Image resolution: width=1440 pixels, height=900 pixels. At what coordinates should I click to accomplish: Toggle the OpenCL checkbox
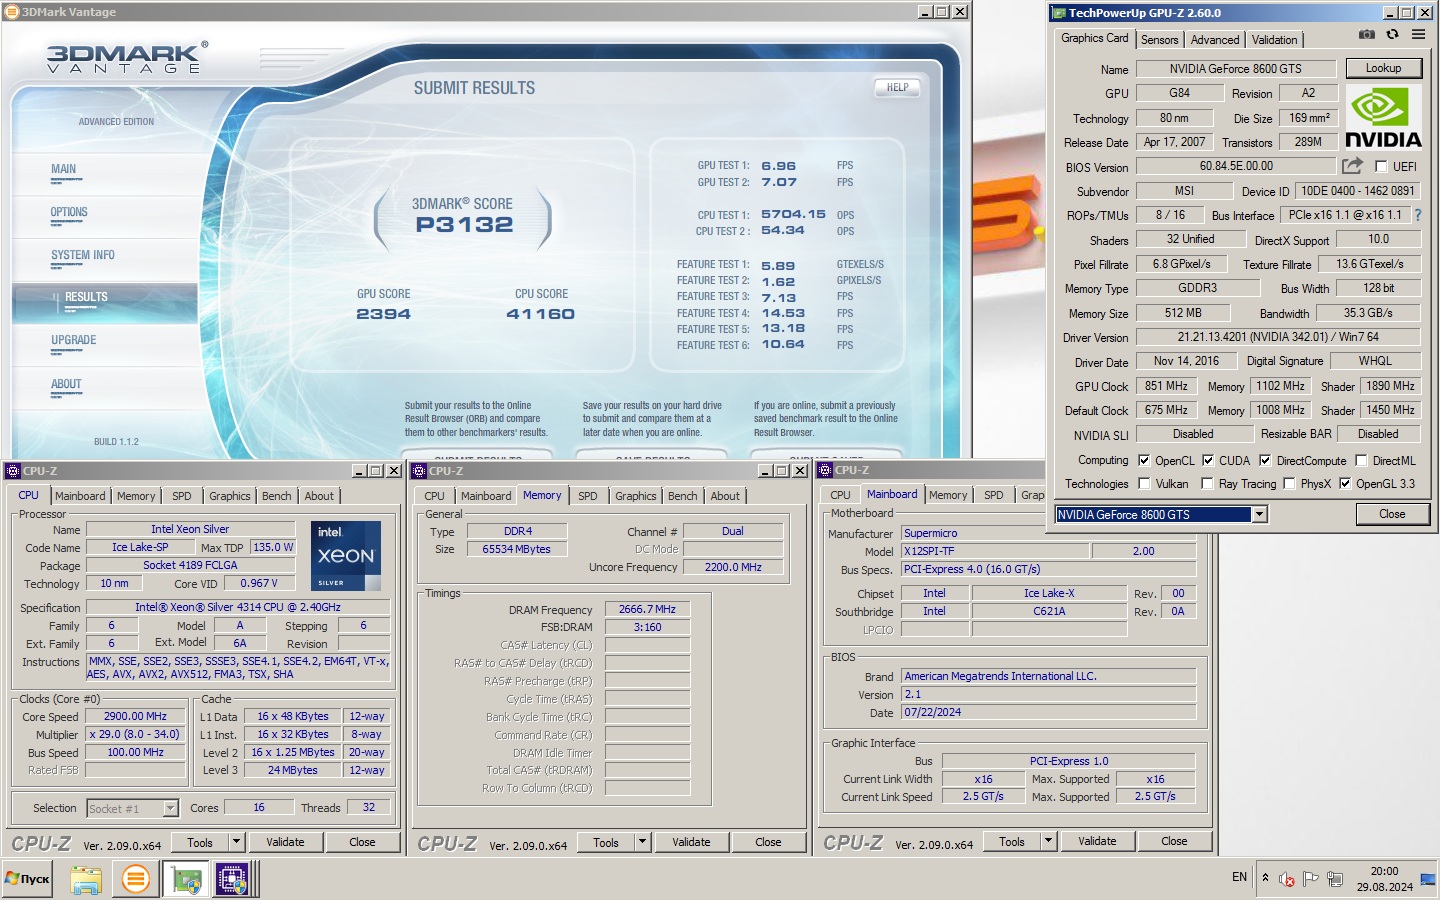[x=1145, y=461]
